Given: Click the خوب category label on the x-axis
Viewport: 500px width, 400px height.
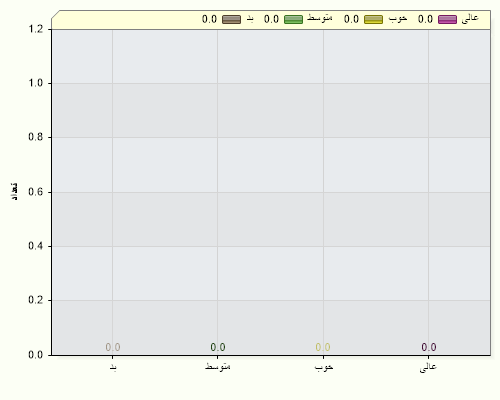Looking at the screenshot, I should (324, 367).
